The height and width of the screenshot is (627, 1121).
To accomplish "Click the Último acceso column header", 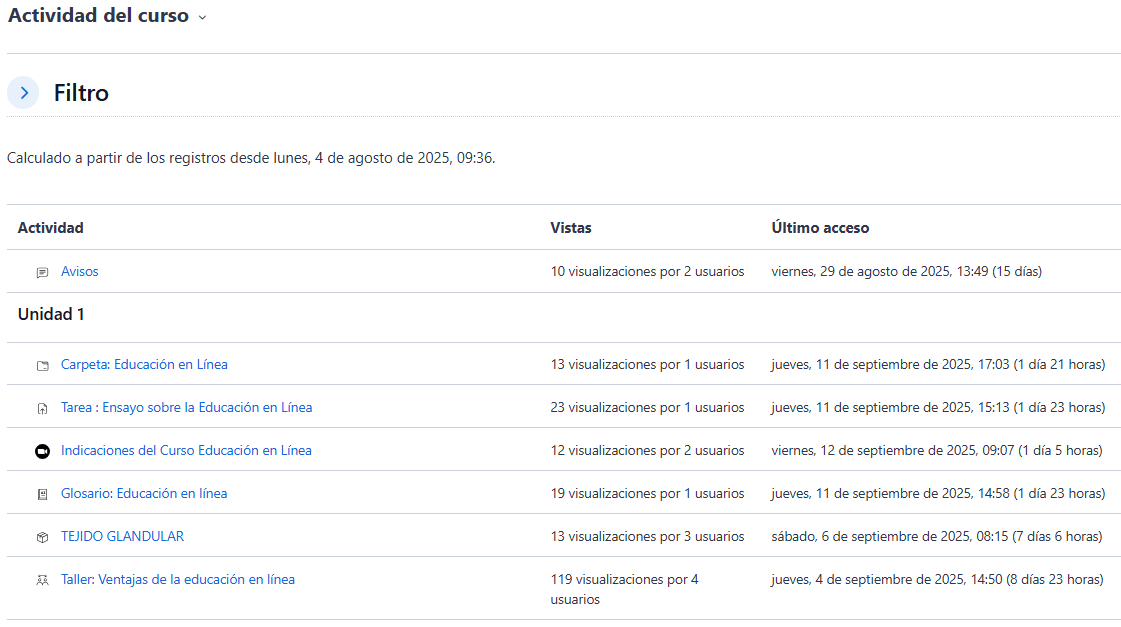I will tap(819, 227).
